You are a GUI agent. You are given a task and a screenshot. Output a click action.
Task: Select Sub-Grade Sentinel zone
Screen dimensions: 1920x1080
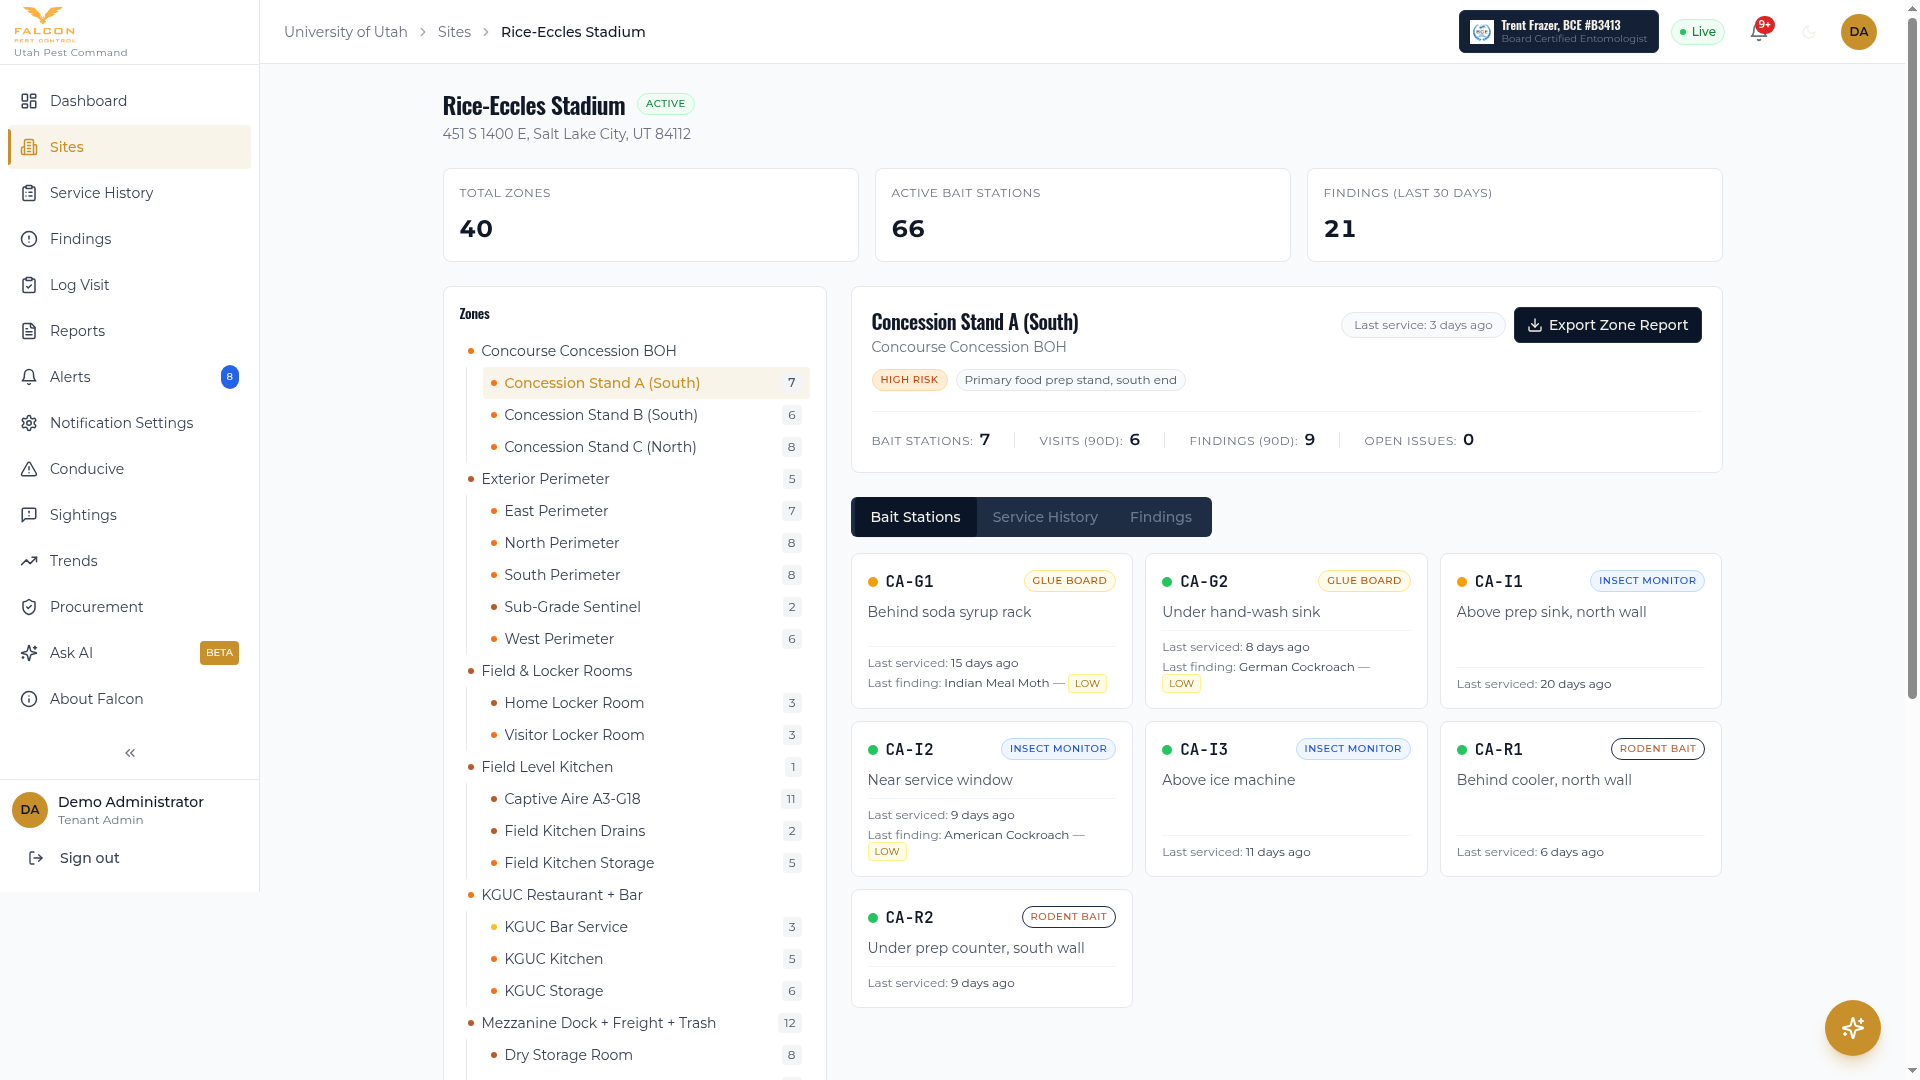pos(646,607)
